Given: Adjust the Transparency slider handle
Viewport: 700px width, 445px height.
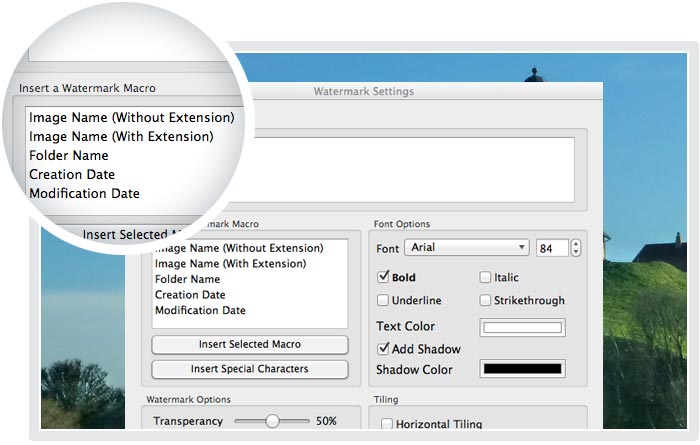Looking at the screenshot, I should pyautogui.click(x=272, y=421).
